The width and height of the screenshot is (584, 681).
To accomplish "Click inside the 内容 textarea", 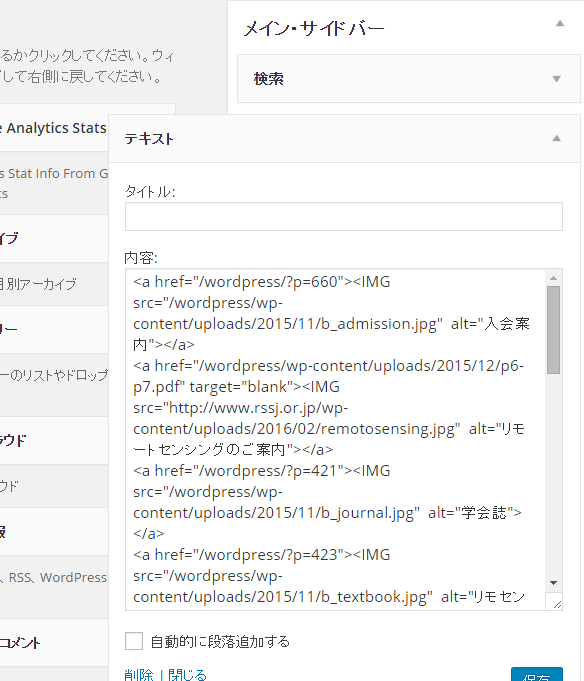I will [335, 439].
